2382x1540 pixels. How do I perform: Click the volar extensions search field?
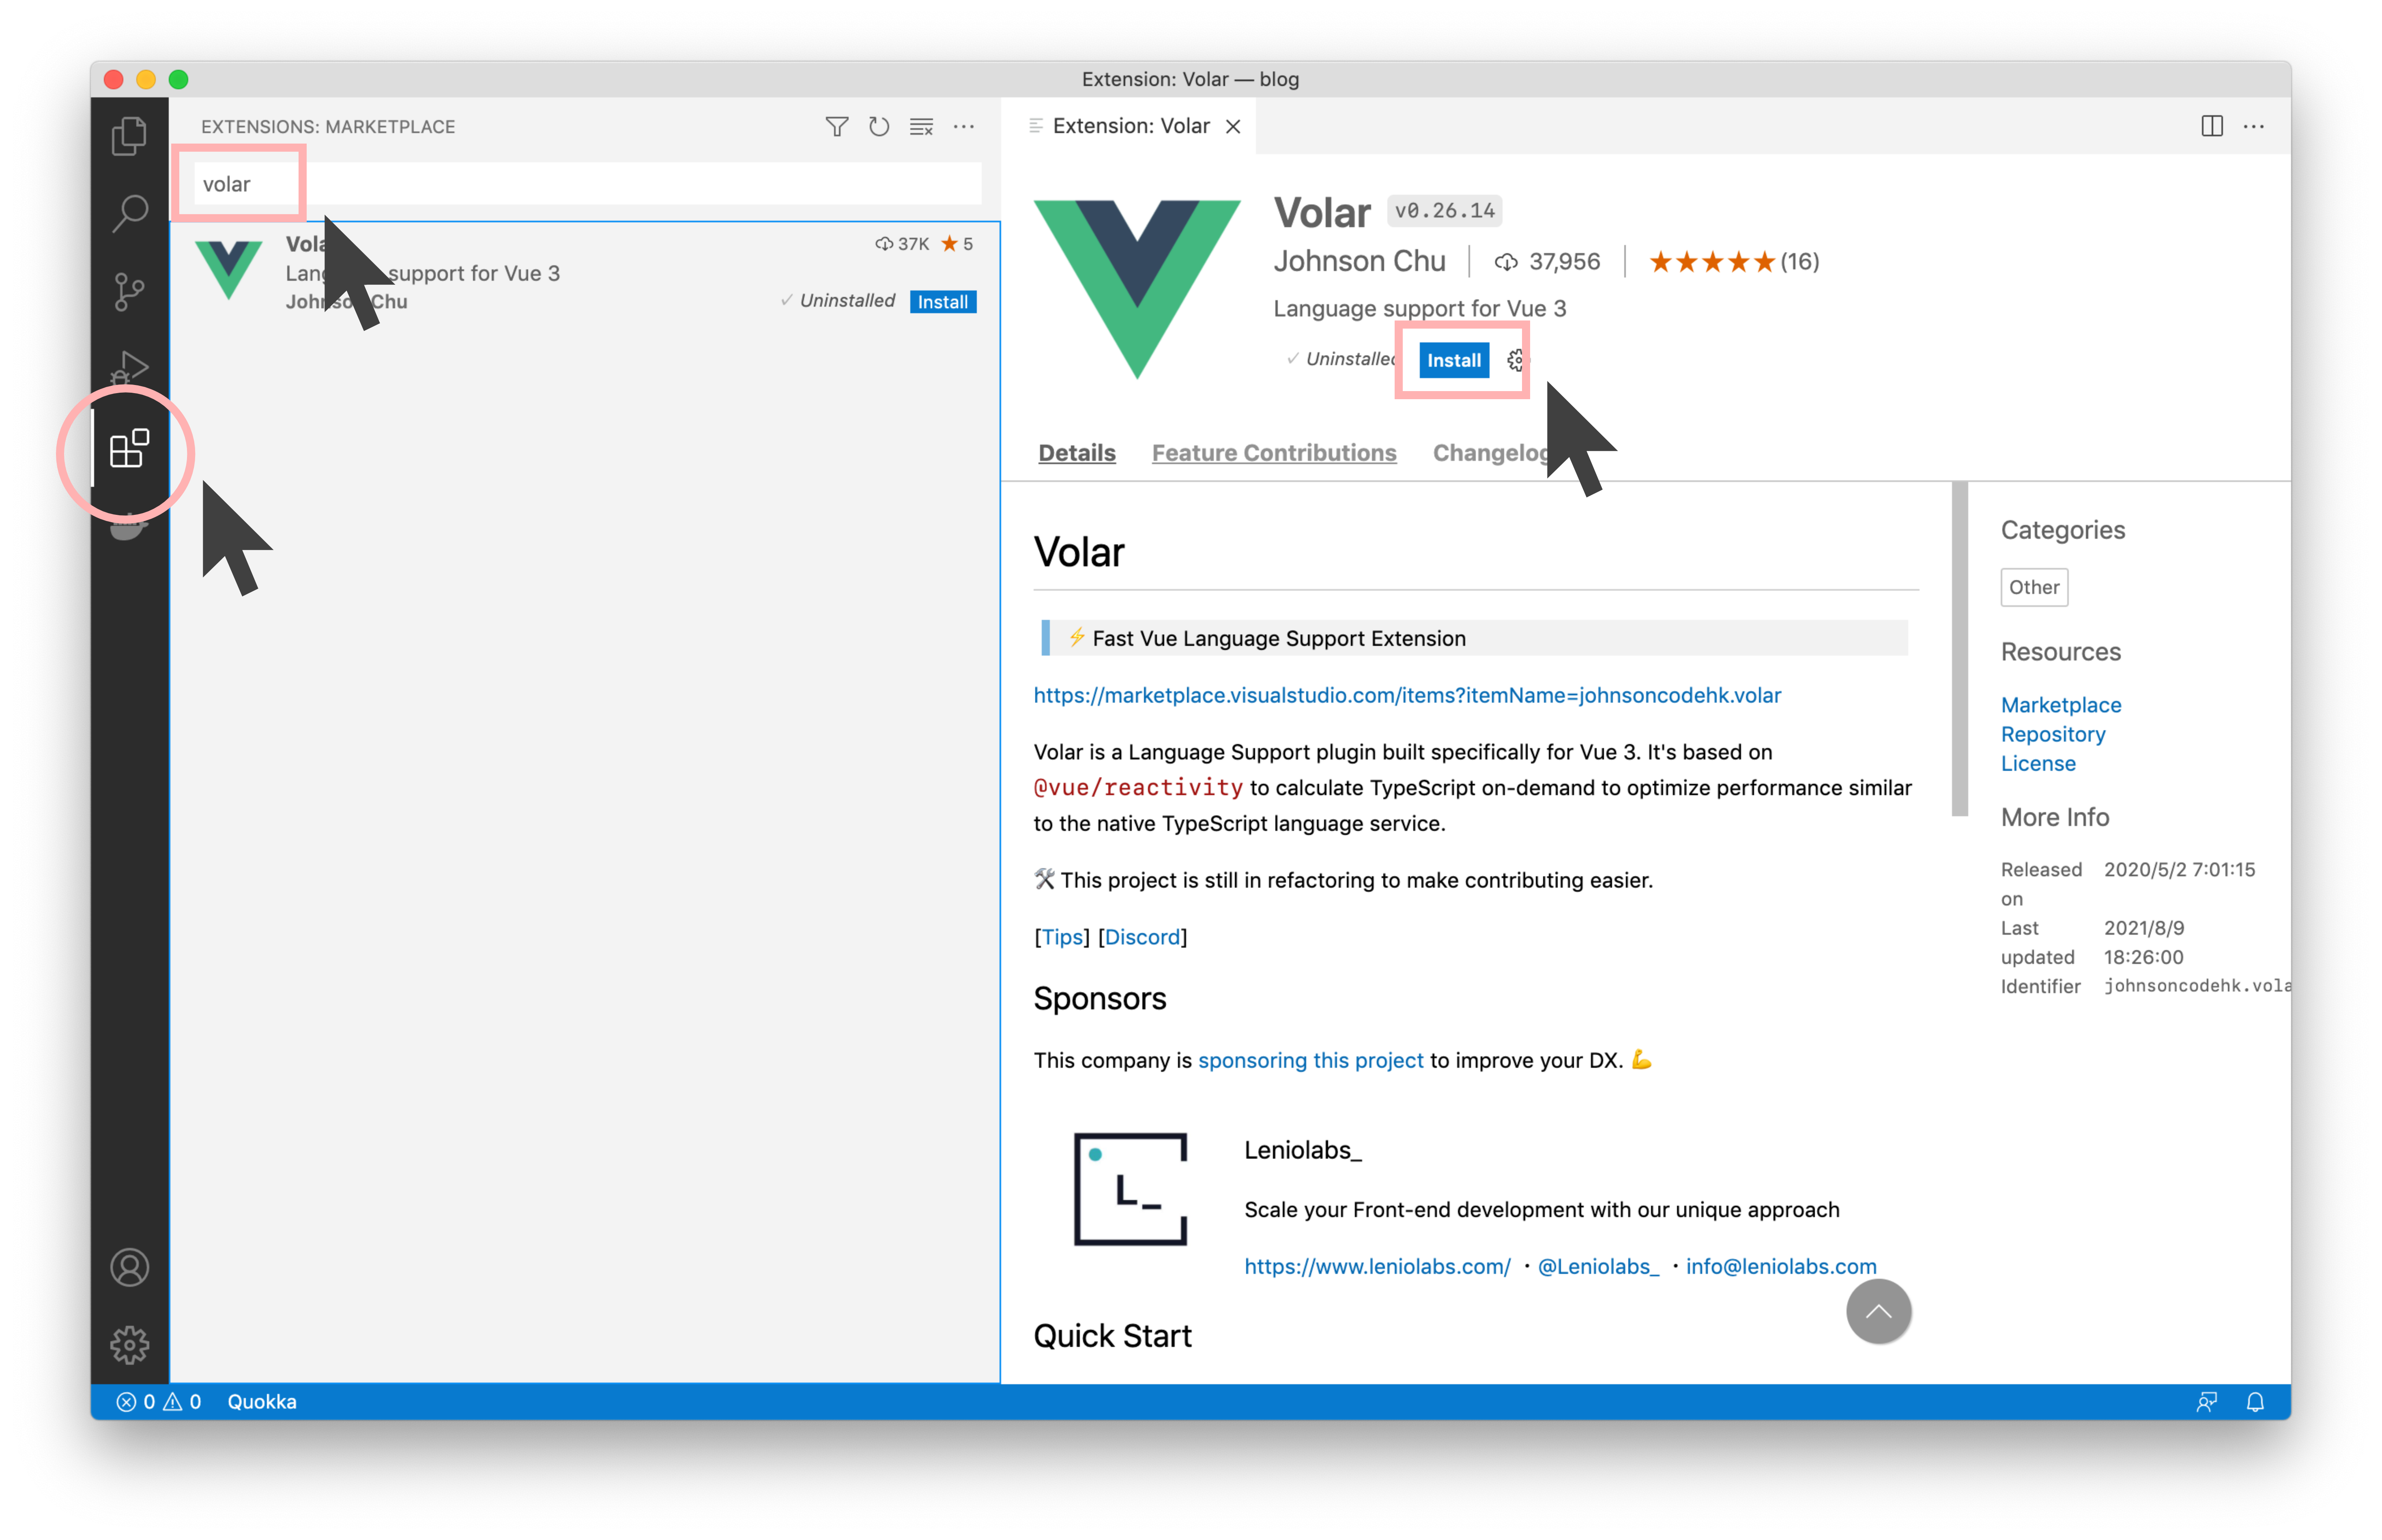pyautogui.click(x=587, y=184)
